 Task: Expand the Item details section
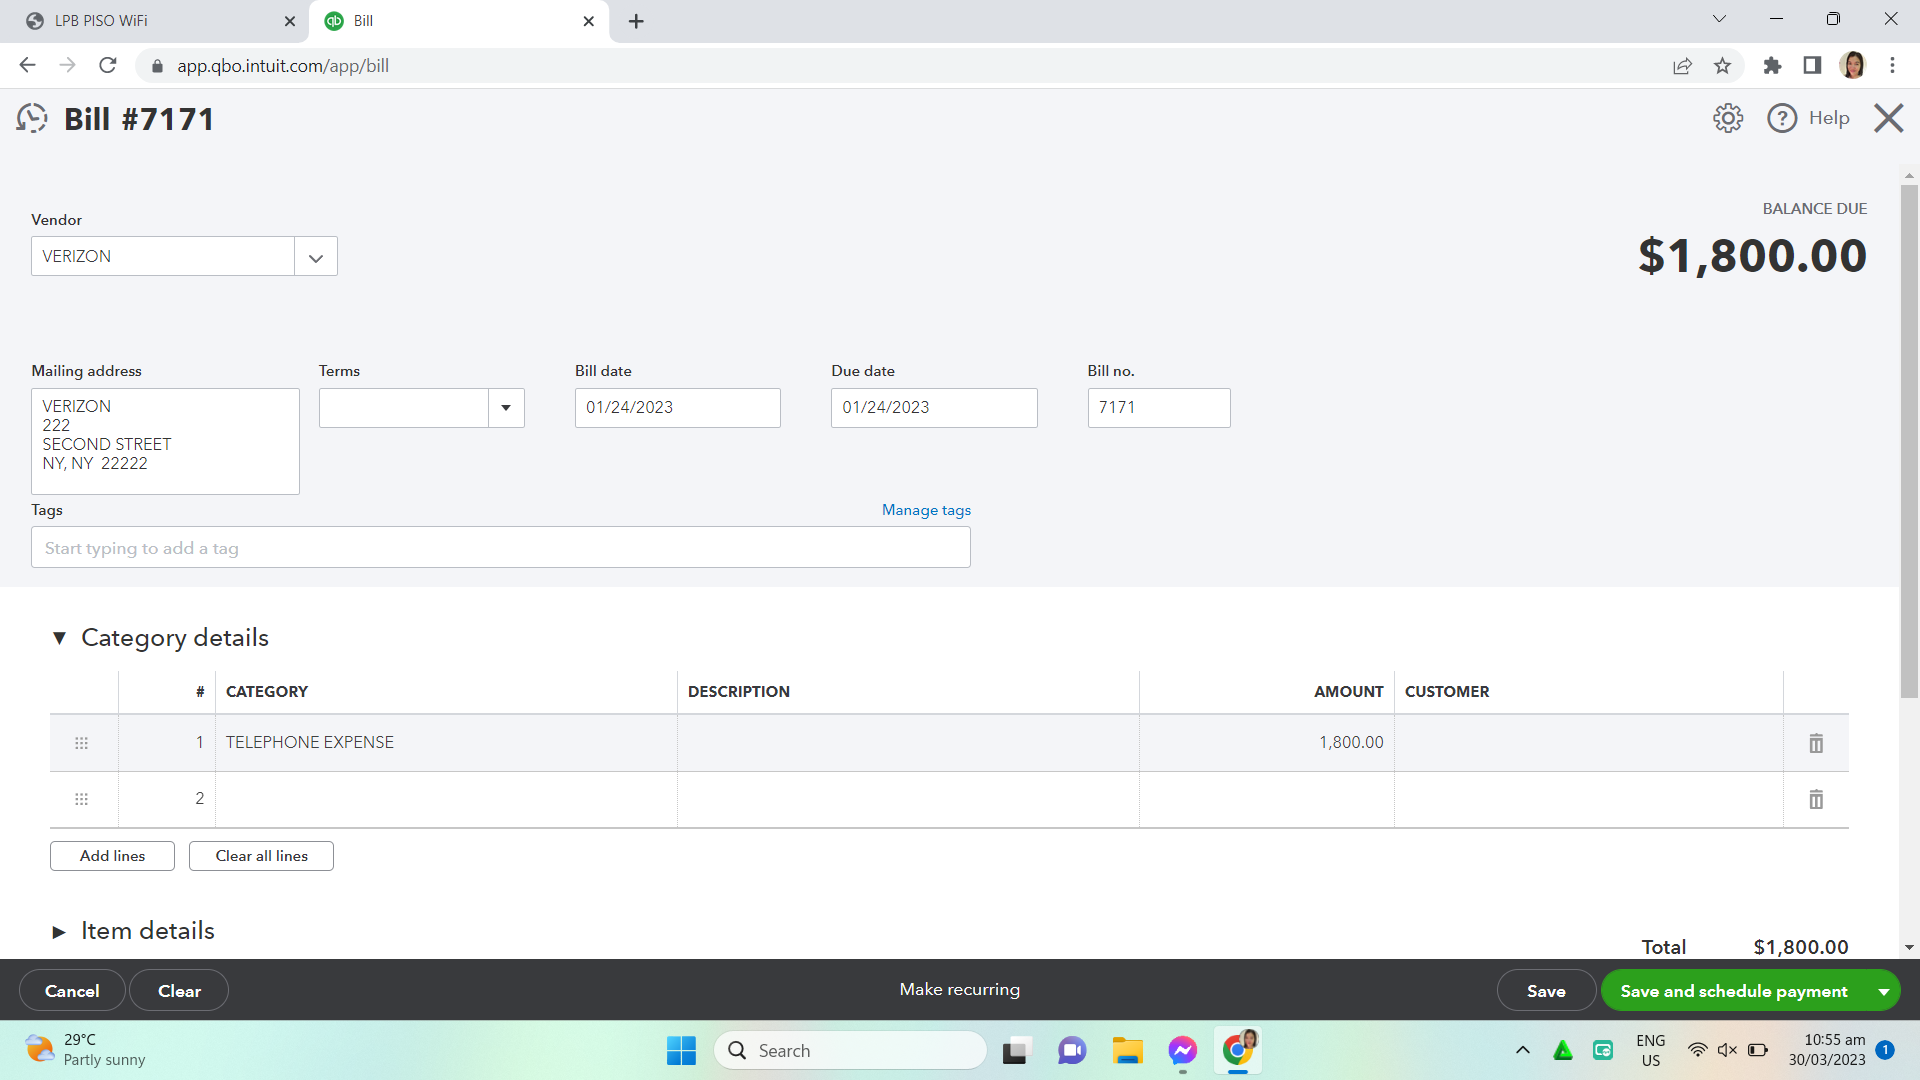point(59,931)
